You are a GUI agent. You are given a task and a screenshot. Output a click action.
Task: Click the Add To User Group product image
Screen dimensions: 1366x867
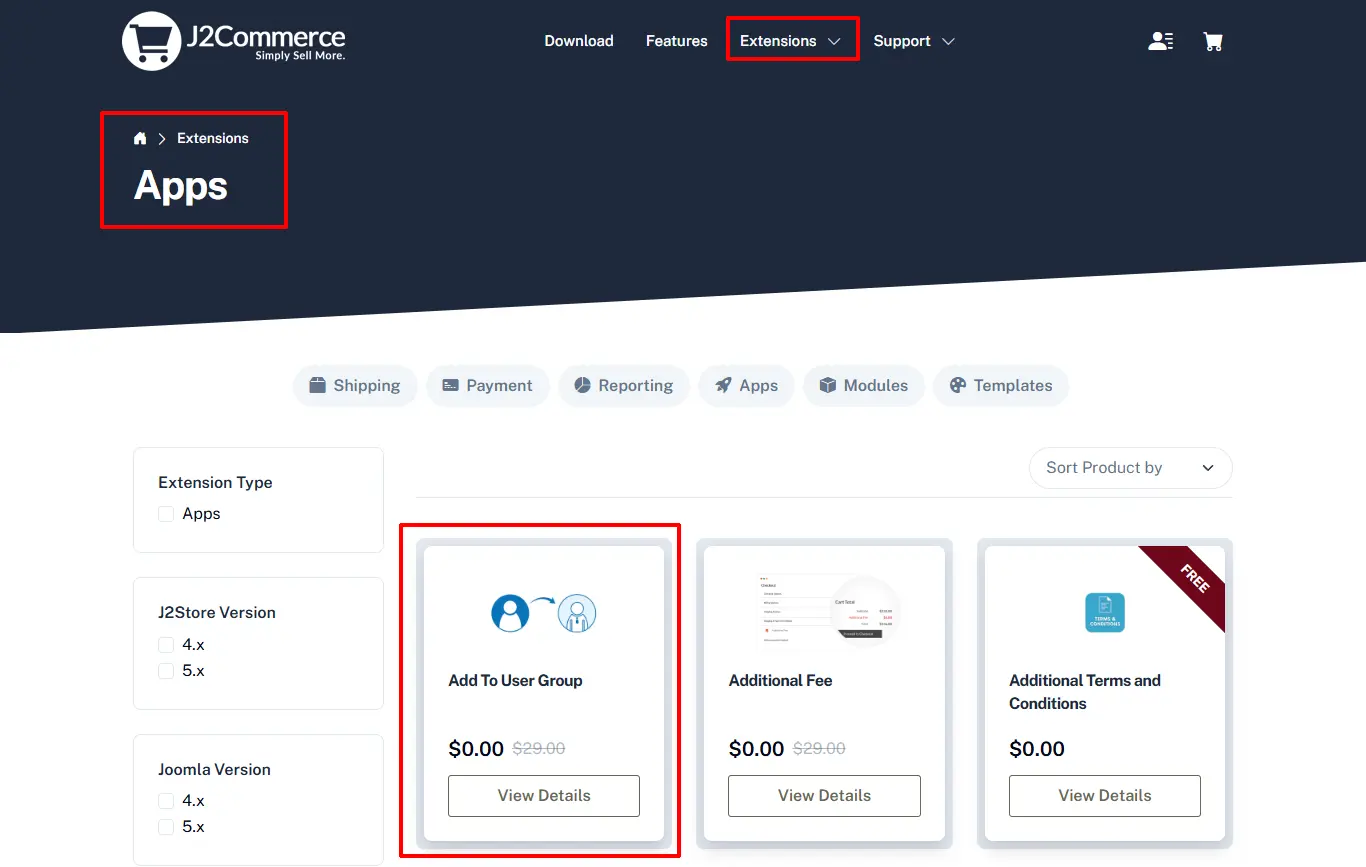tap(544, 612)
